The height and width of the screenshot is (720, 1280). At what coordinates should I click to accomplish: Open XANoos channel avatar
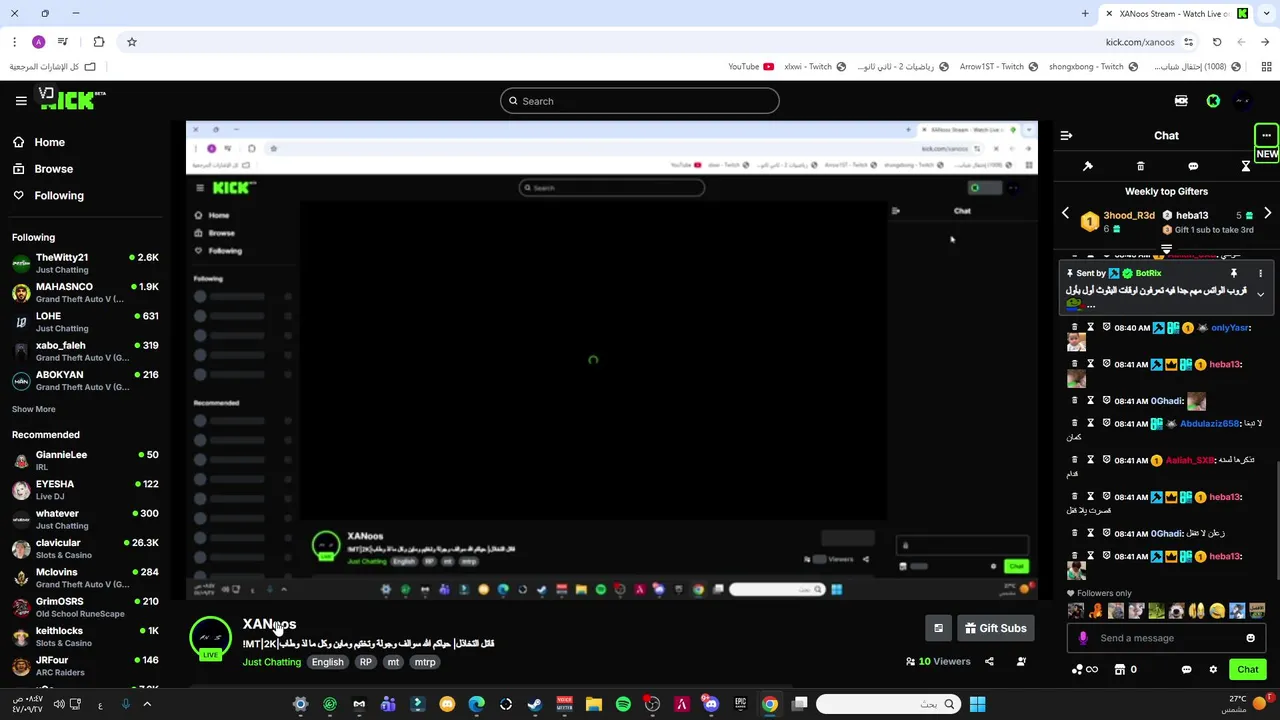210,638
